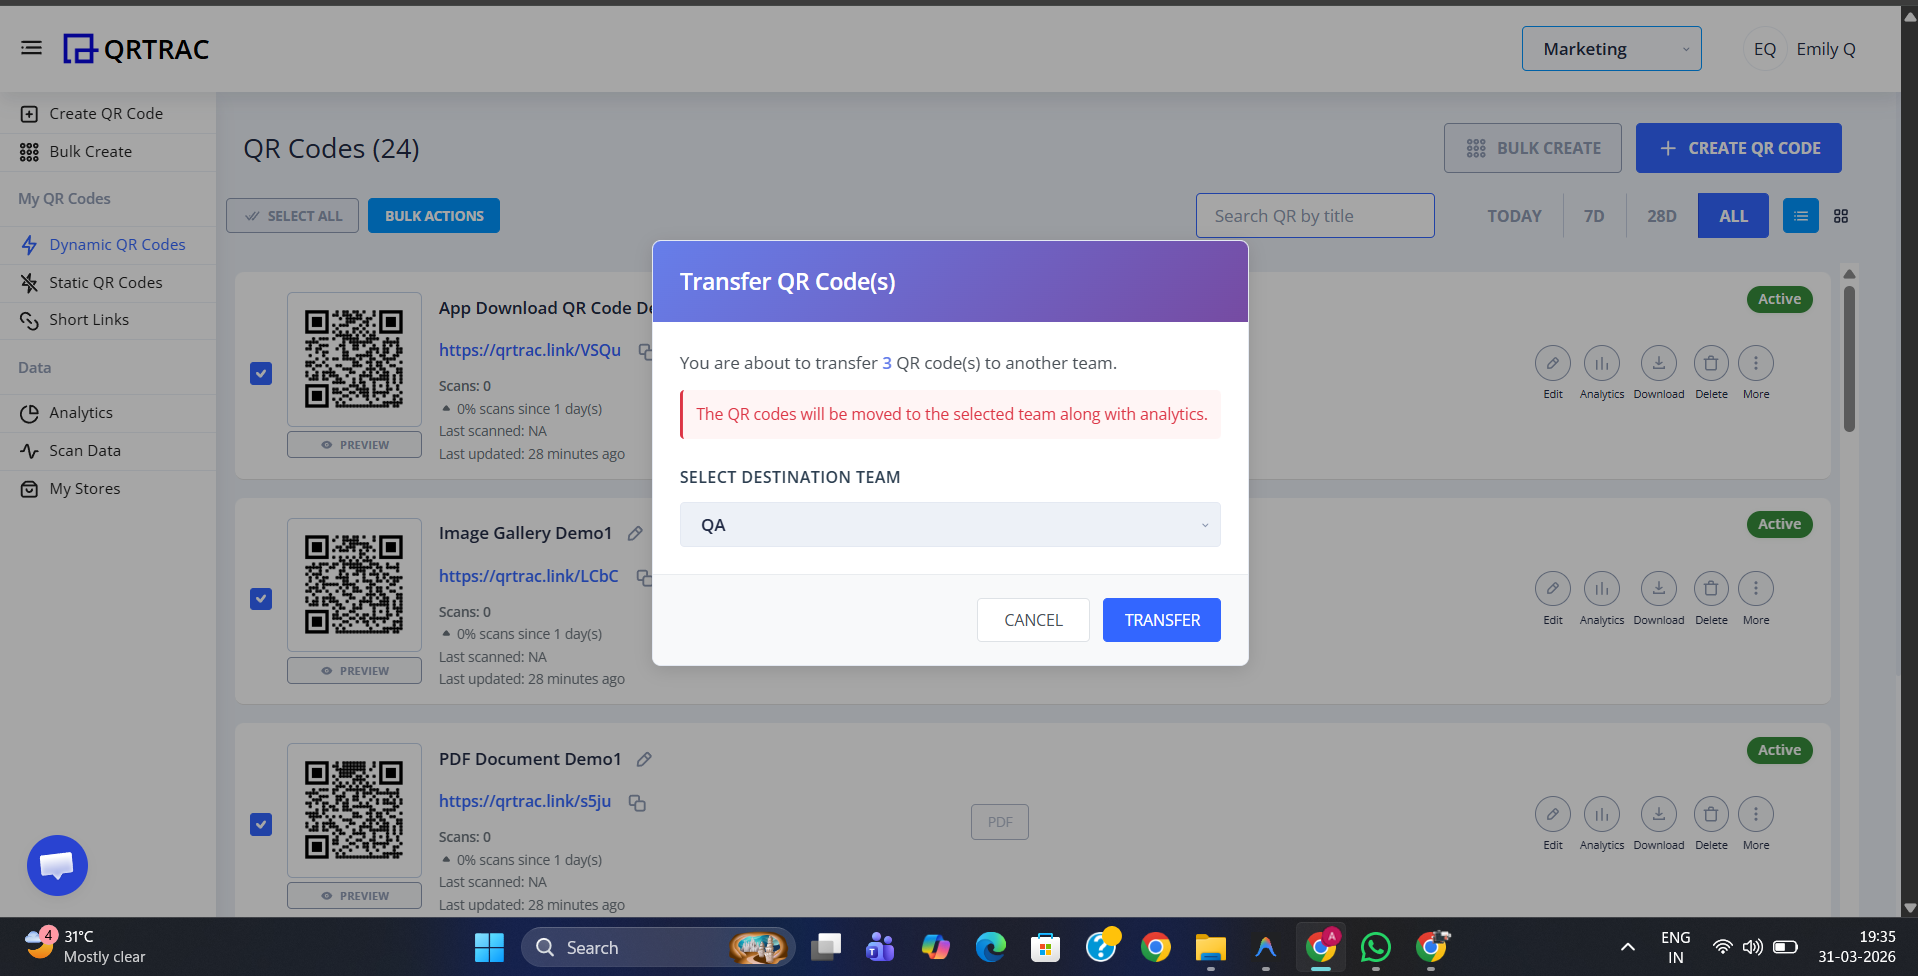Open the destination team dropdown showing QA
This screenshot has height=976, width=1918.
[x=949, y=524]
